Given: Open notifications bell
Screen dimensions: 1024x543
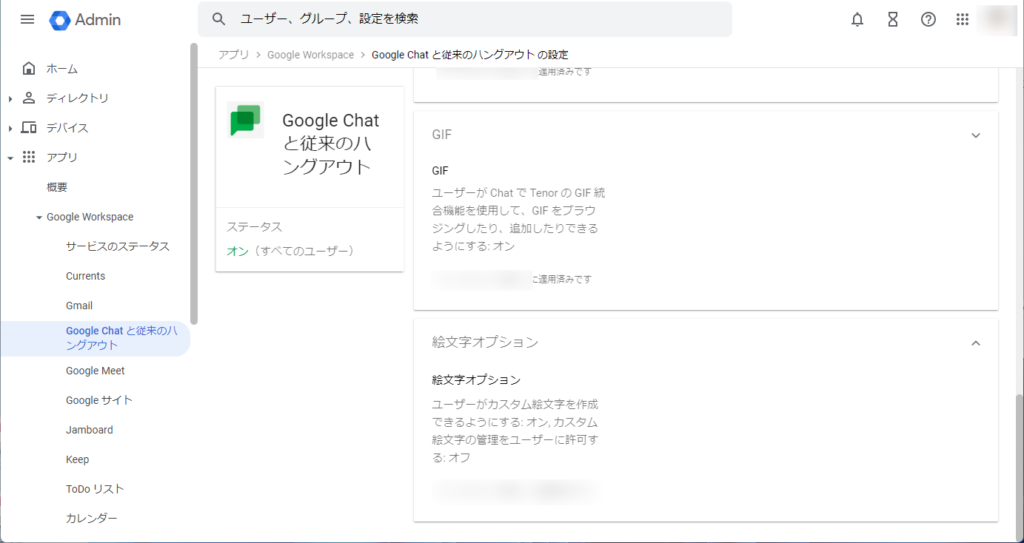Looking at the screenshot, I should click(857, 20).
